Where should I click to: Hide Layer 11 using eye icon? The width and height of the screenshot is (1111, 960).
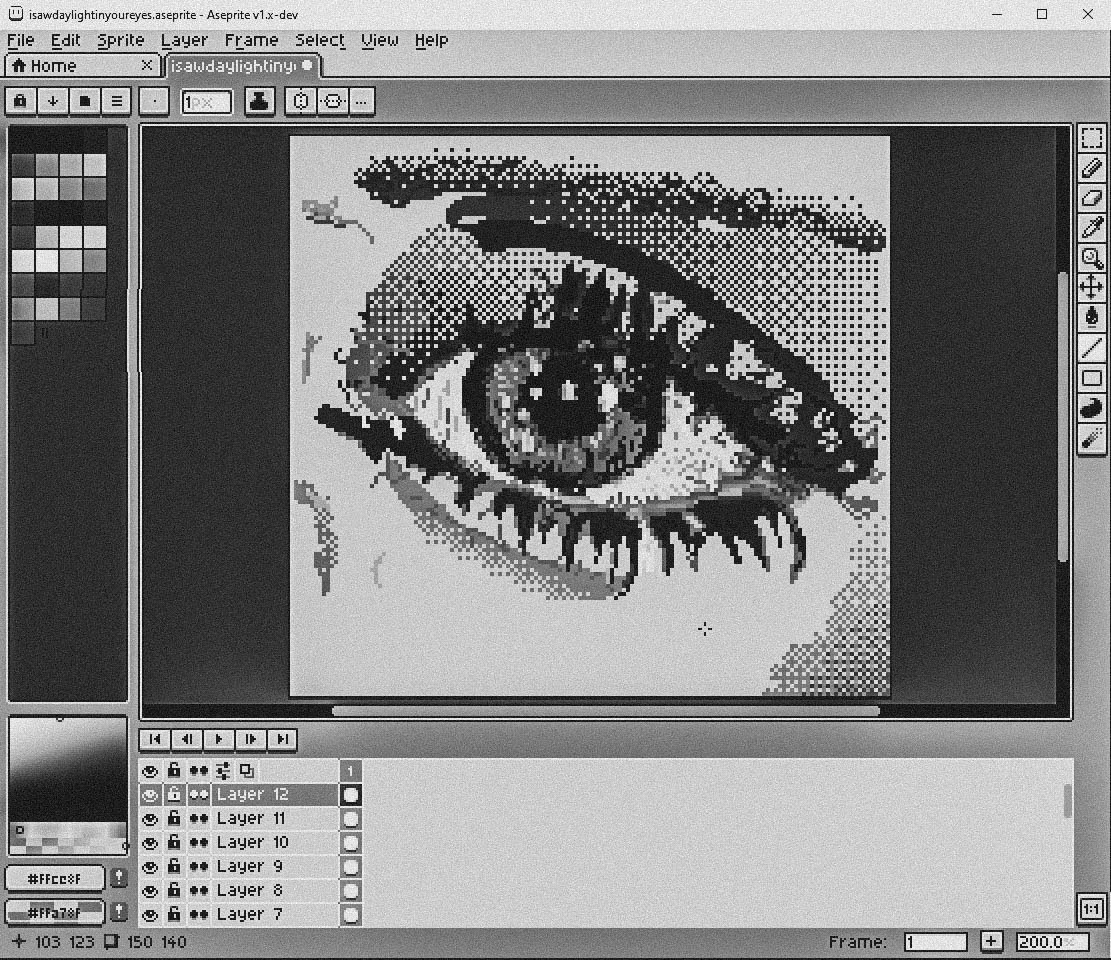tap(150, 819)
